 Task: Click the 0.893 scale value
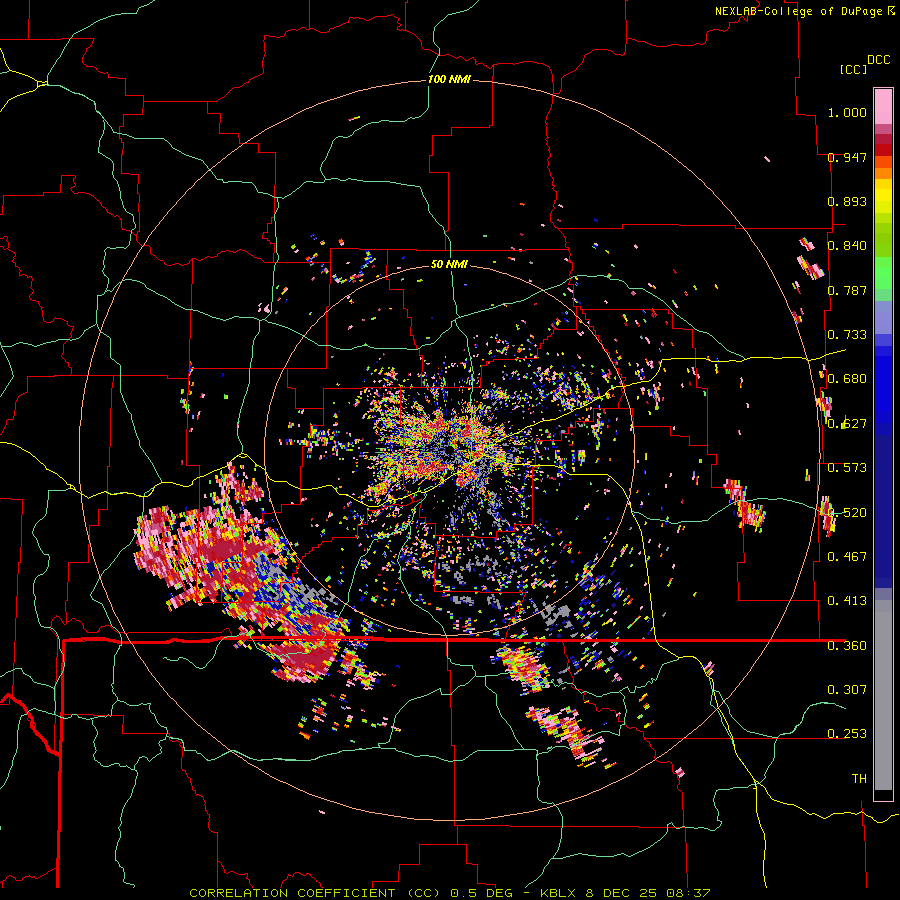pyautogui.click(x=847, y=201)
